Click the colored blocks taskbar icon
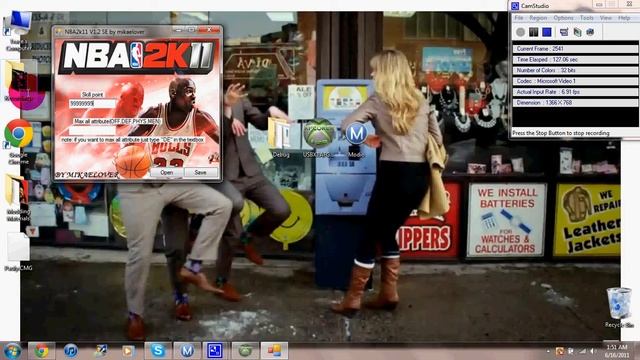 pyautogui.click(x=274, y=351)
